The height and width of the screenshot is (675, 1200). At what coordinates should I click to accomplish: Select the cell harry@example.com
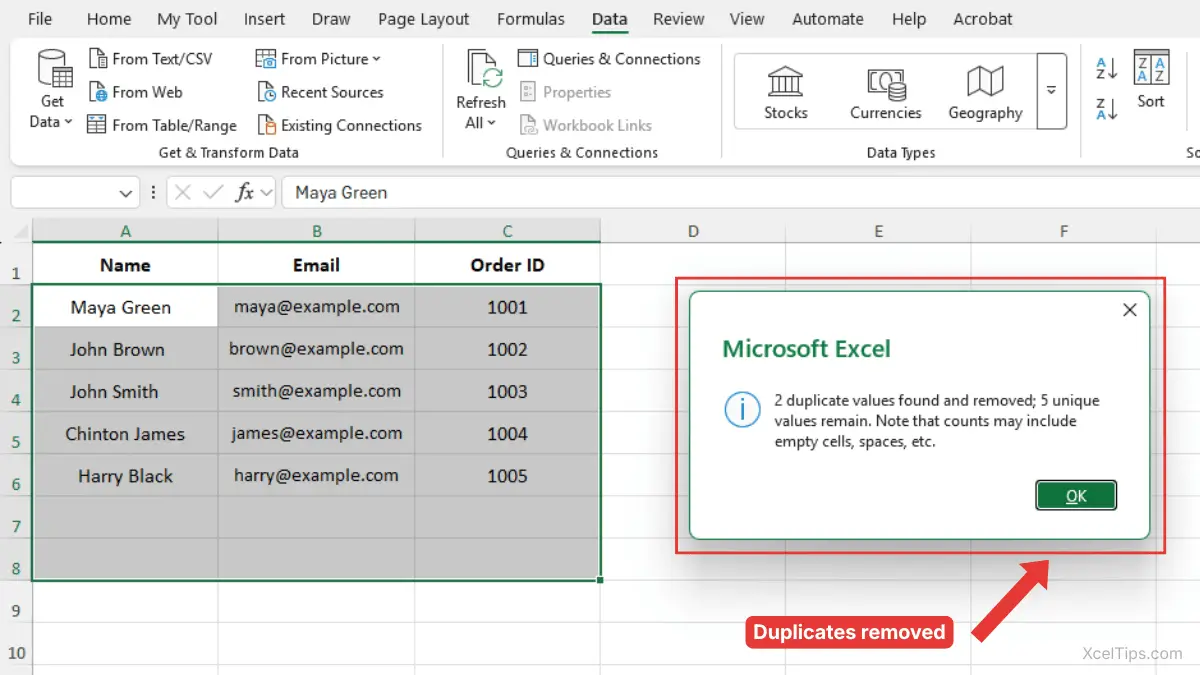tap(316, 476)
